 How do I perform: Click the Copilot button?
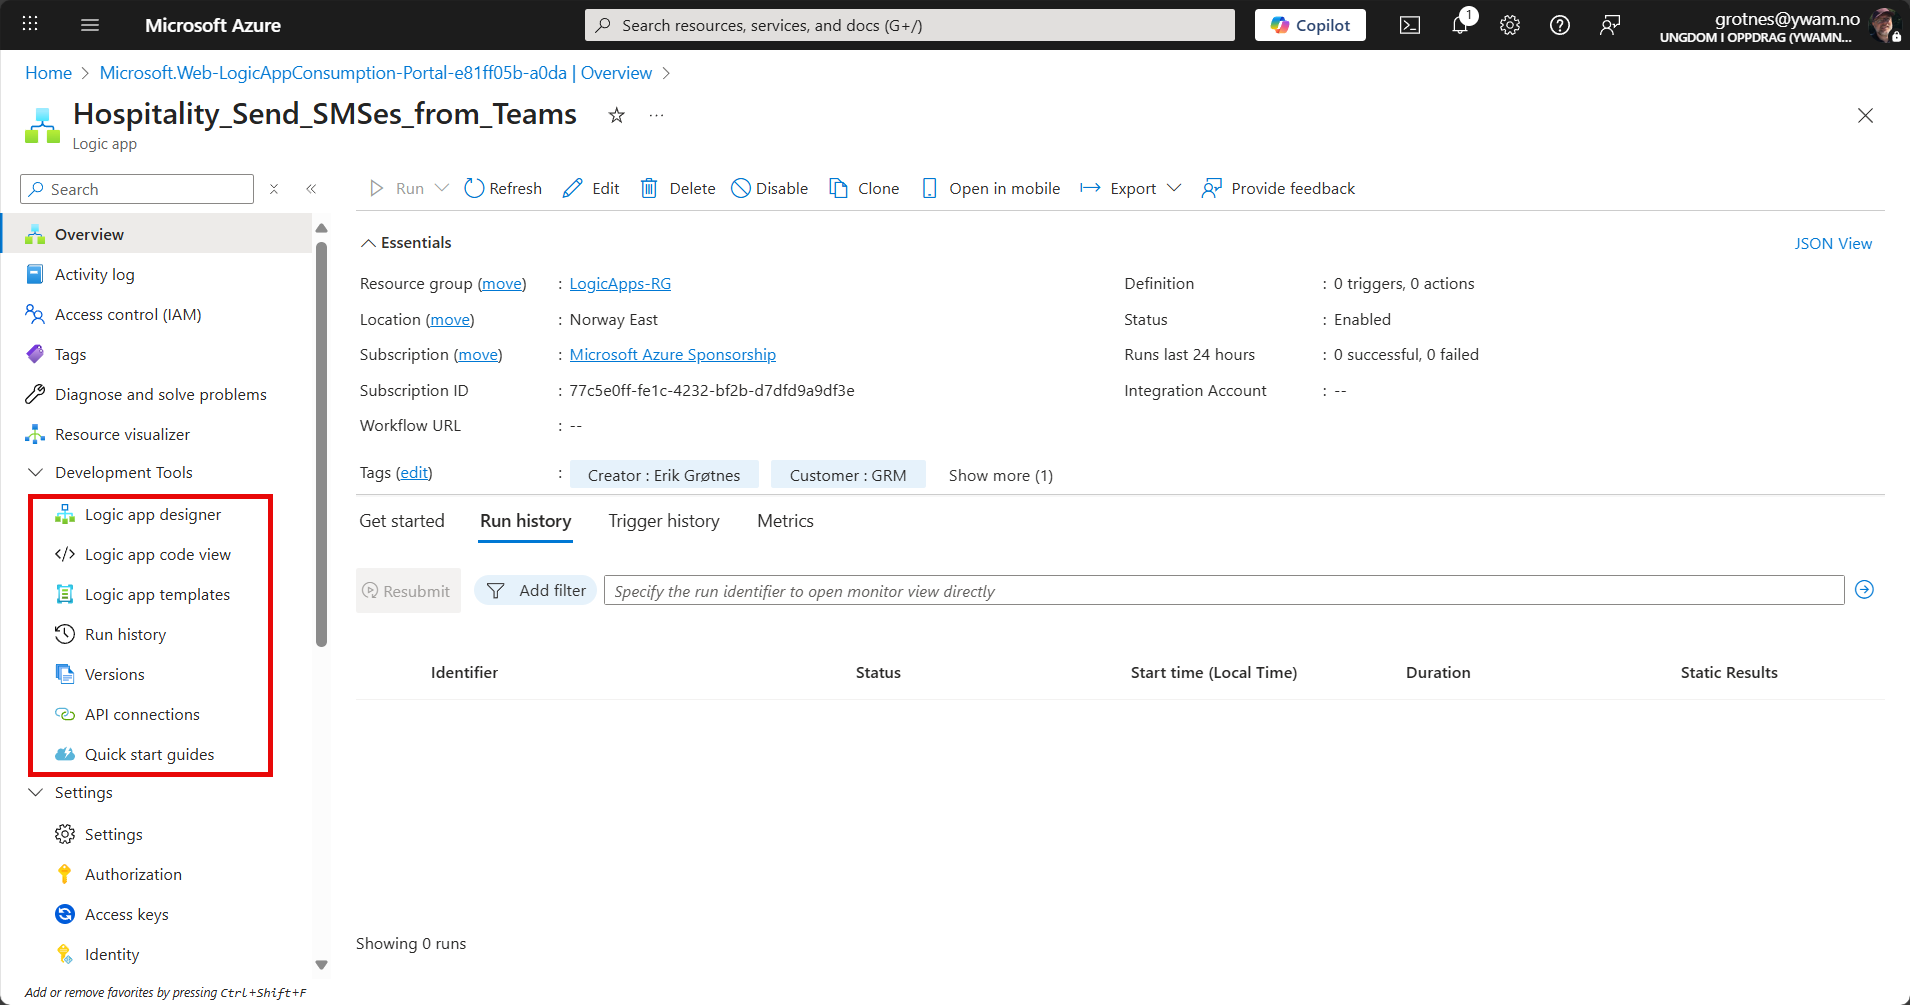click(x=1310, y=25)
